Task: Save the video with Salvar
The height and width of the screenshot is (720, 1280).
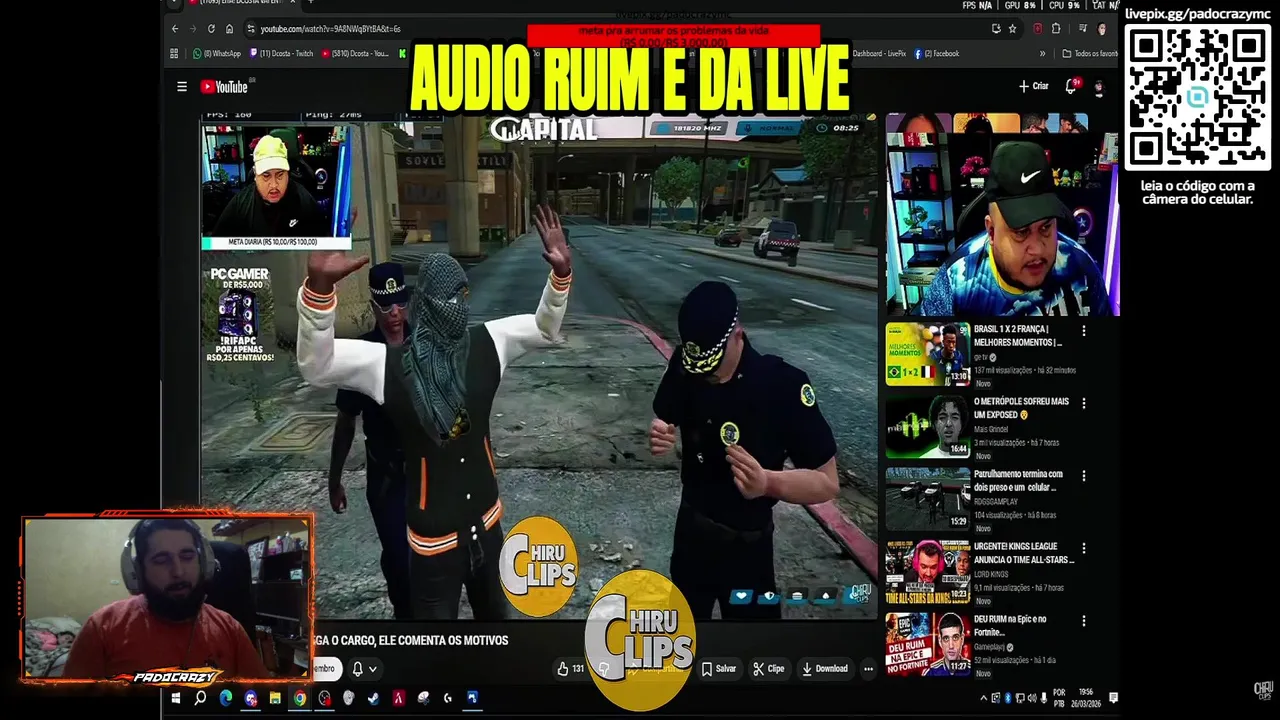Action: click(x=718, y=669)
